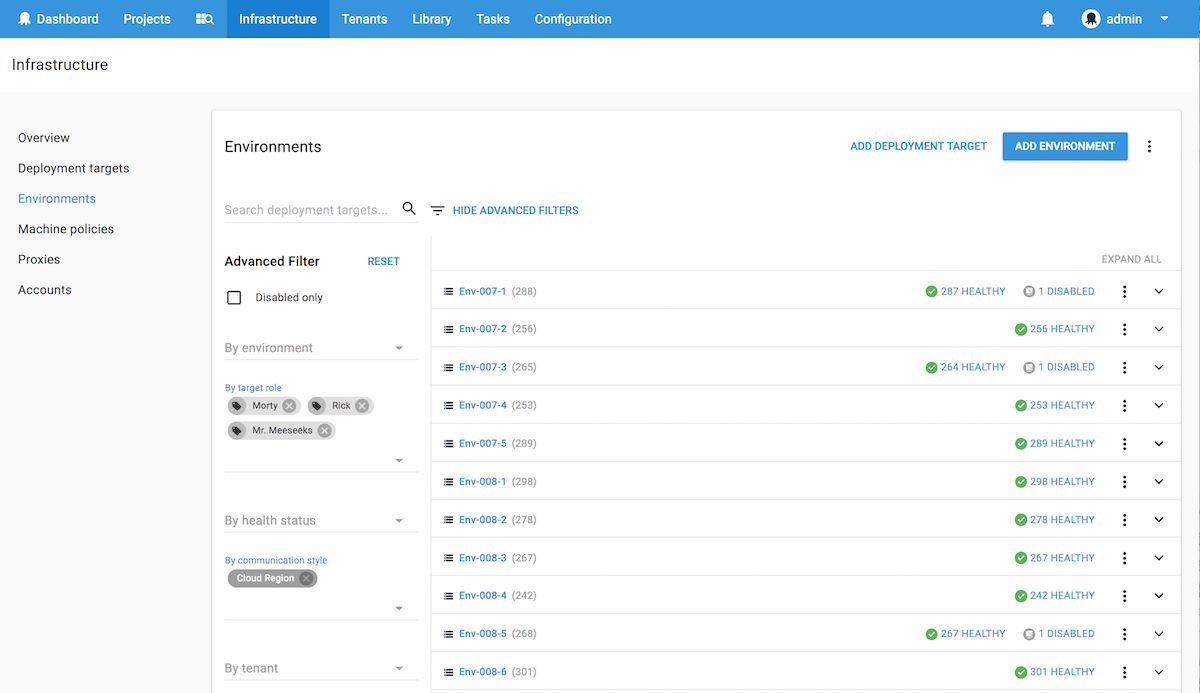Click the Add Environment button
Viewport: 1200px width, 693px height.
click(x=1065, y=146)
